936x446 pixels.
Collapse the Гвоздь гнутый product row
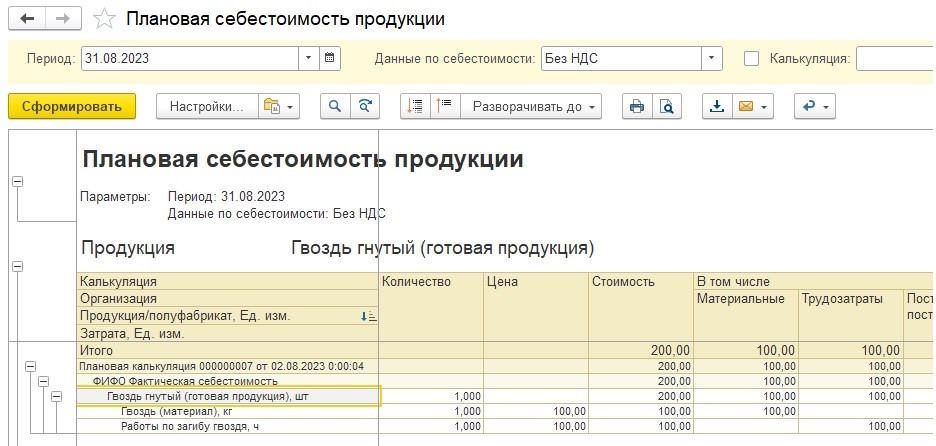point(56,396)
